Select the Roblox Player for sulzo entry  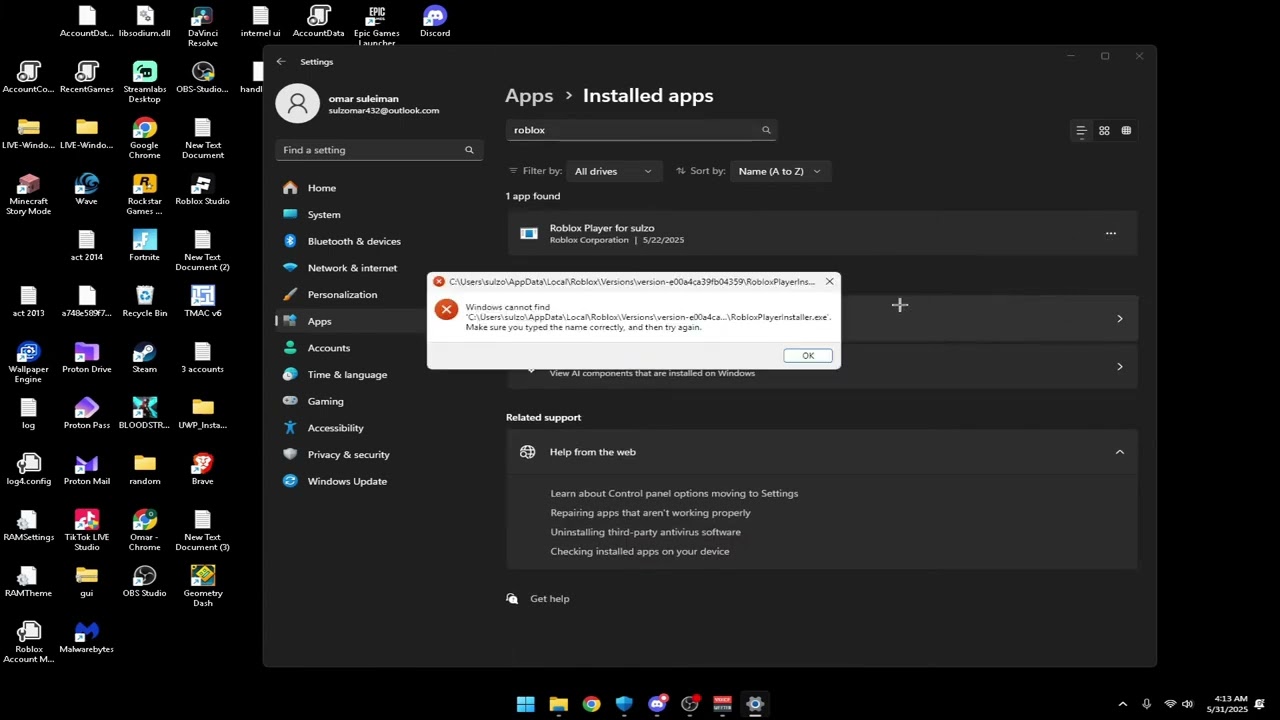point(822,234)
